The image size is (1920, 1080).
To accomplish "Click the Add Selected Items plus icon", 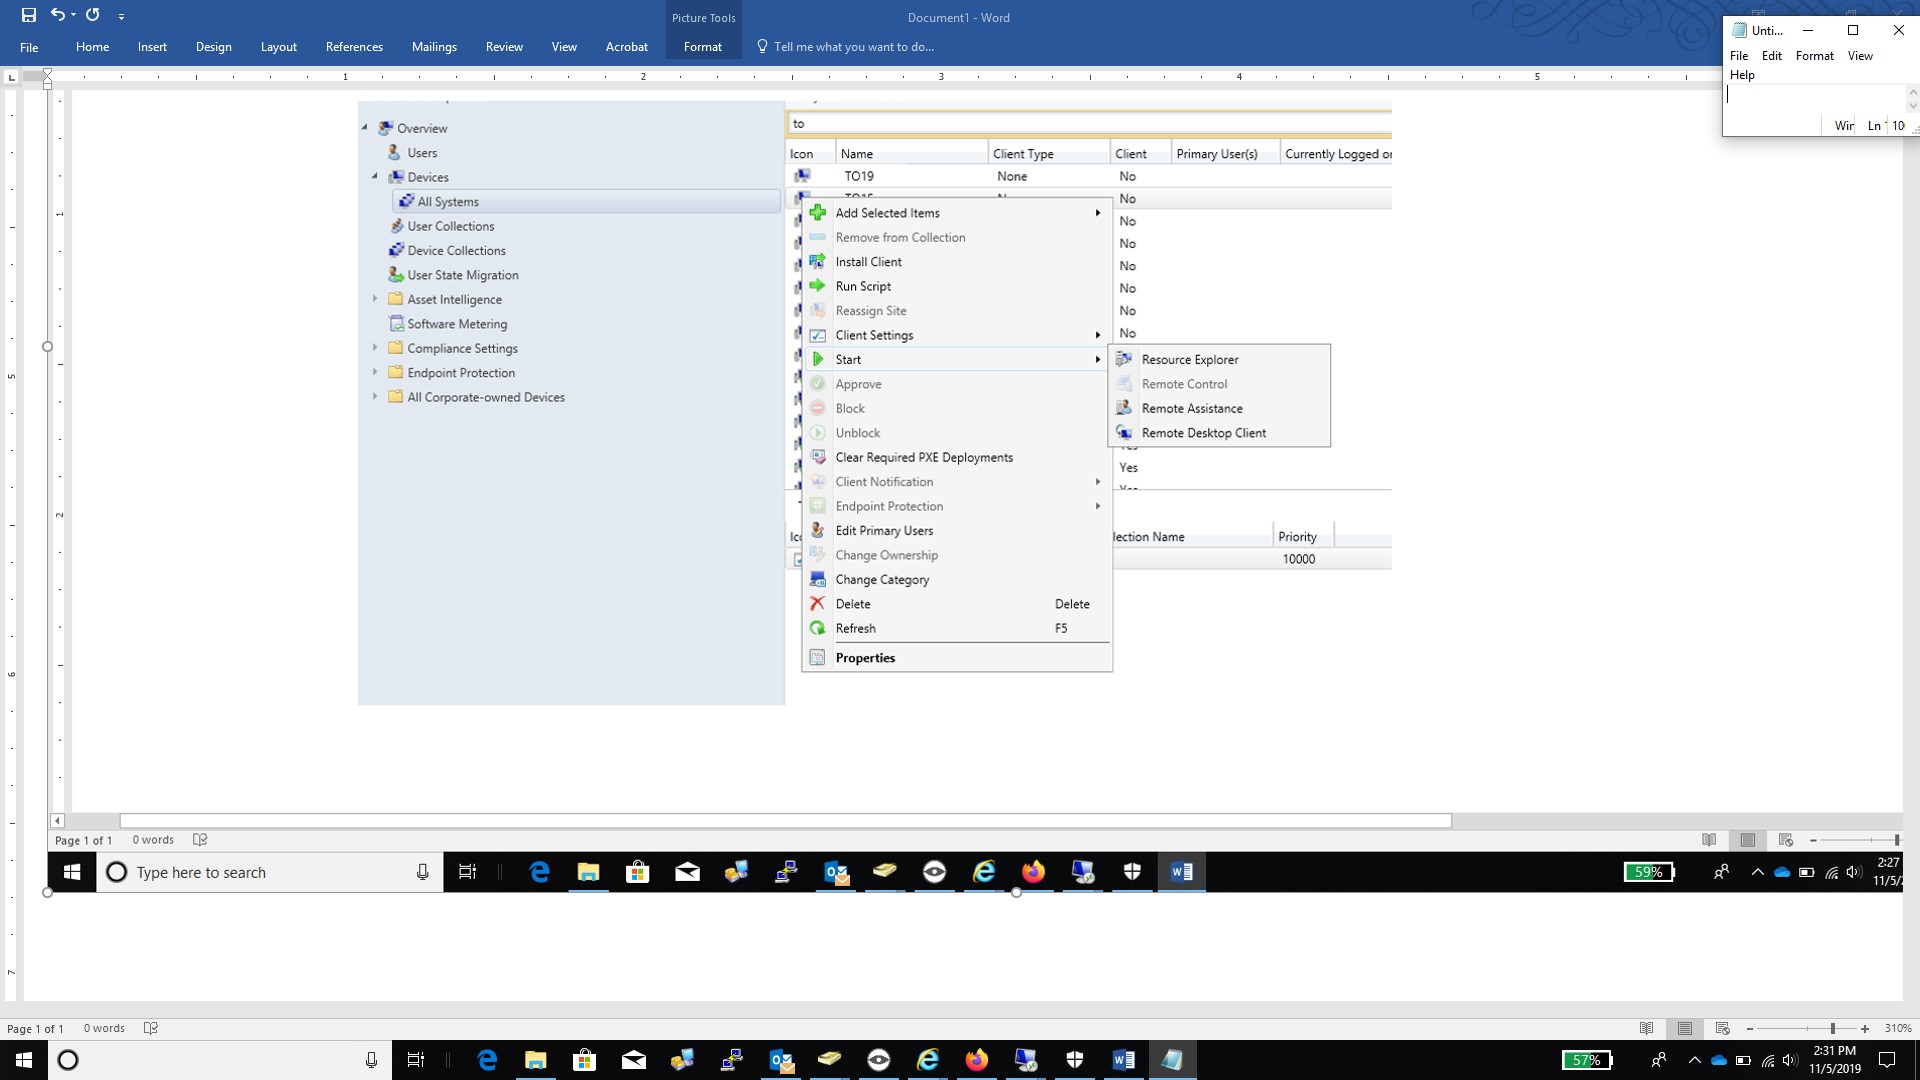I will point(817,213).
